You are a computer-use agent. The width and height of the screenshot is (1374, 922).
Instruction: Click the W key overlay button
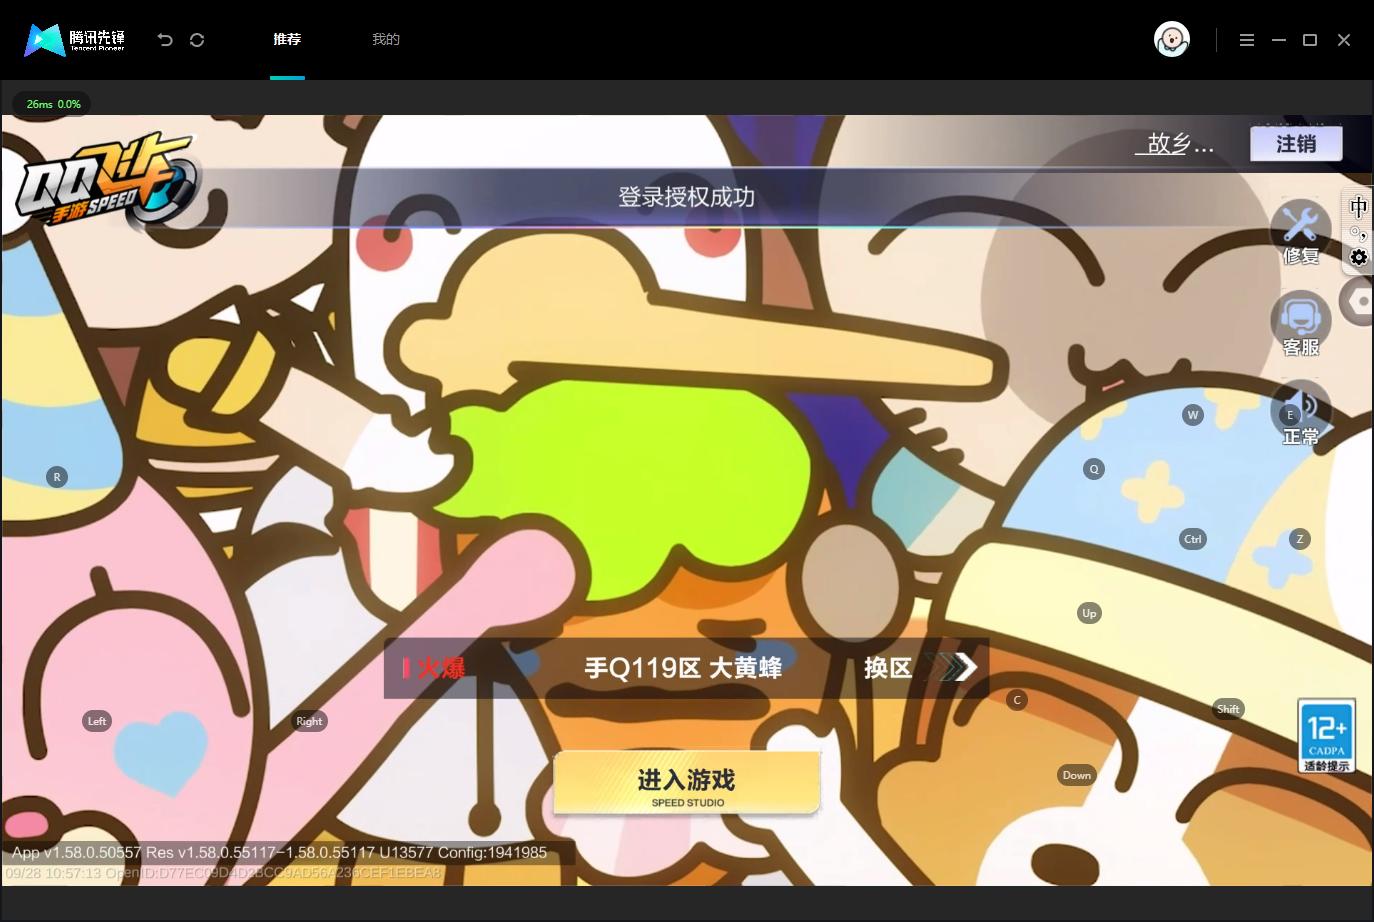click(x=1193, y=415)
